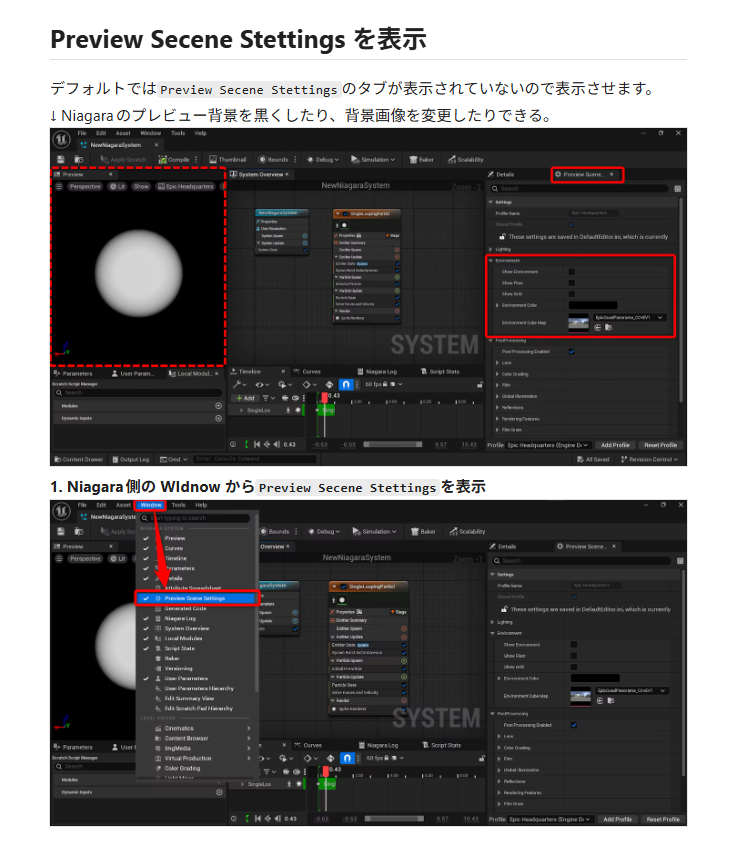Open the 60 fps dropdown in the upper screenshot
This screenshot has height=846, width=733.
coord(383,384)
